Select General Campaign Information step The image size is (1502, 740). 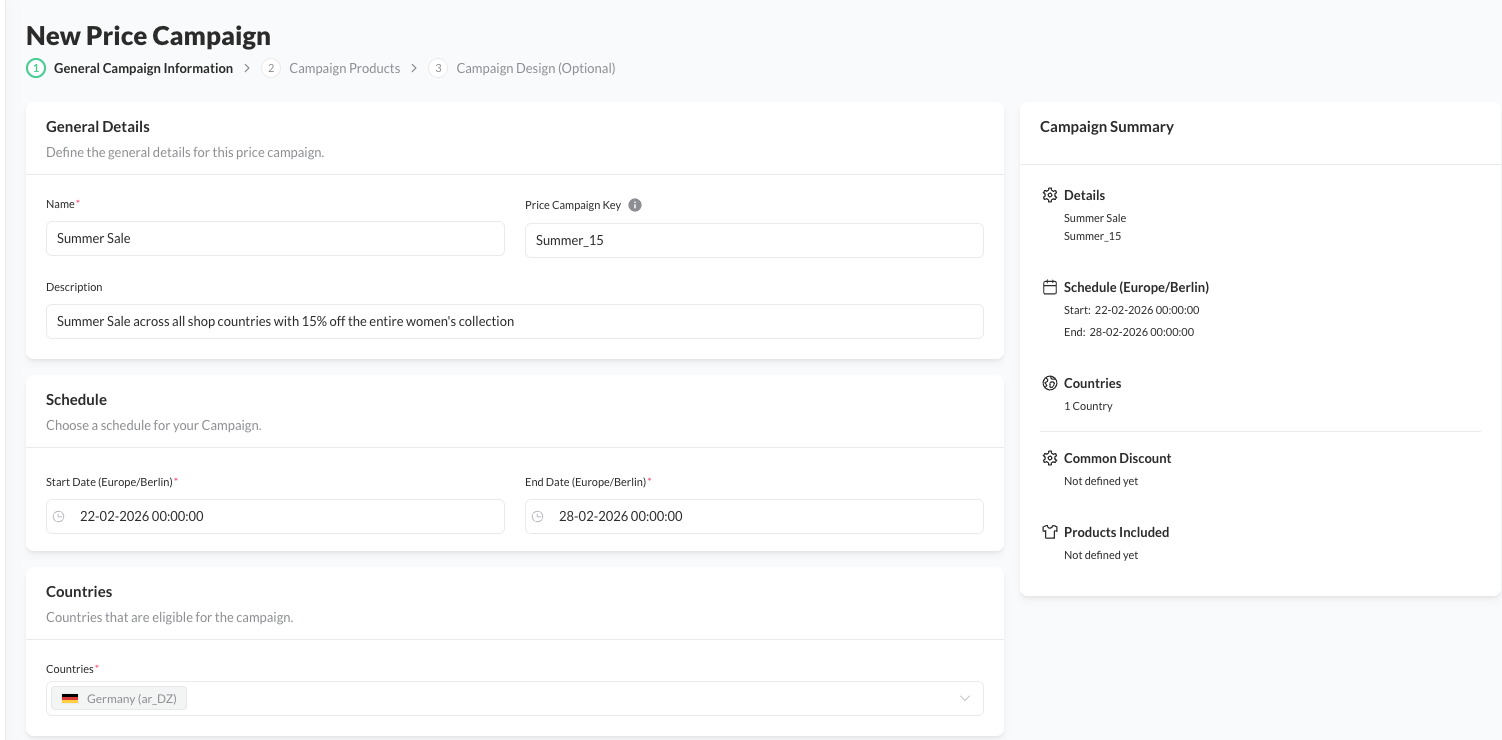coord(143,69)
